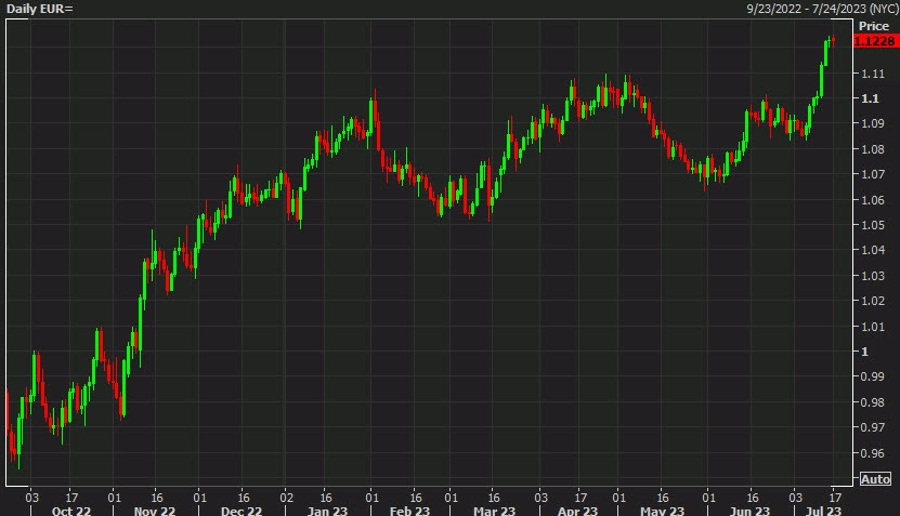
Task: Select the Feb 23 month label
Action: [x=409, y=508]
